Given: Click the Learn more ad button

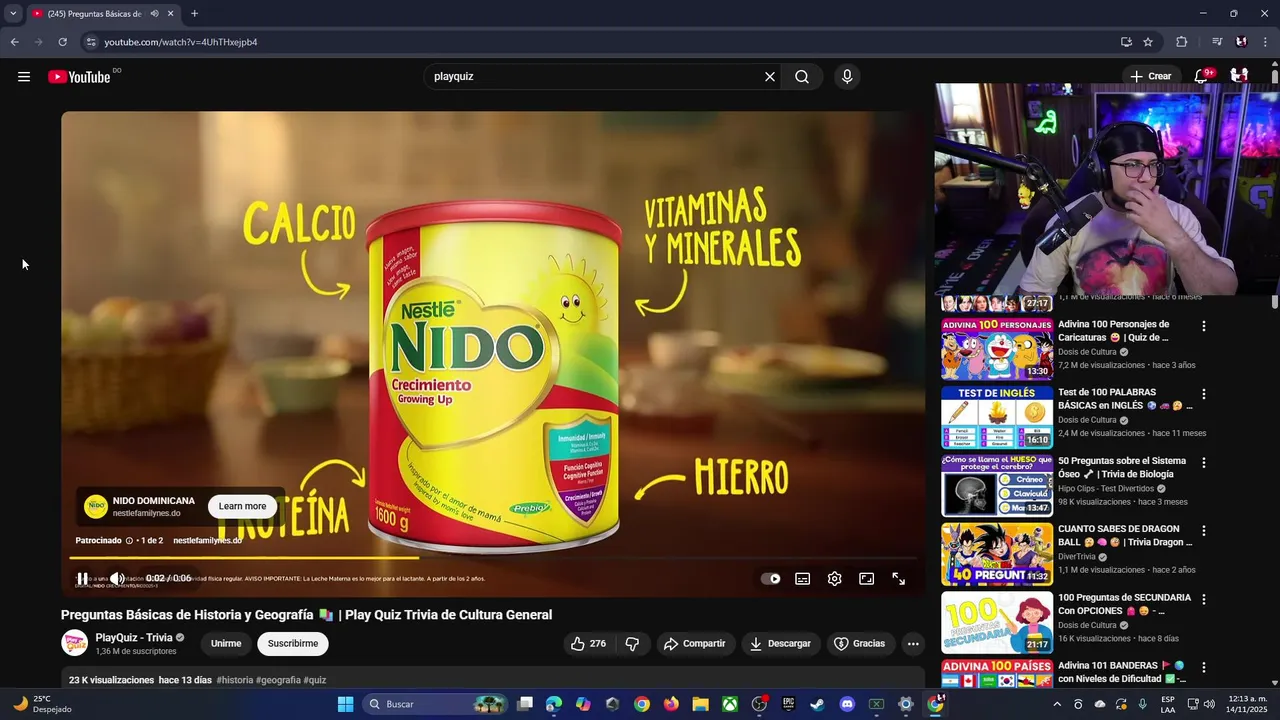Looking at the screenshot, I should point(243,506).
